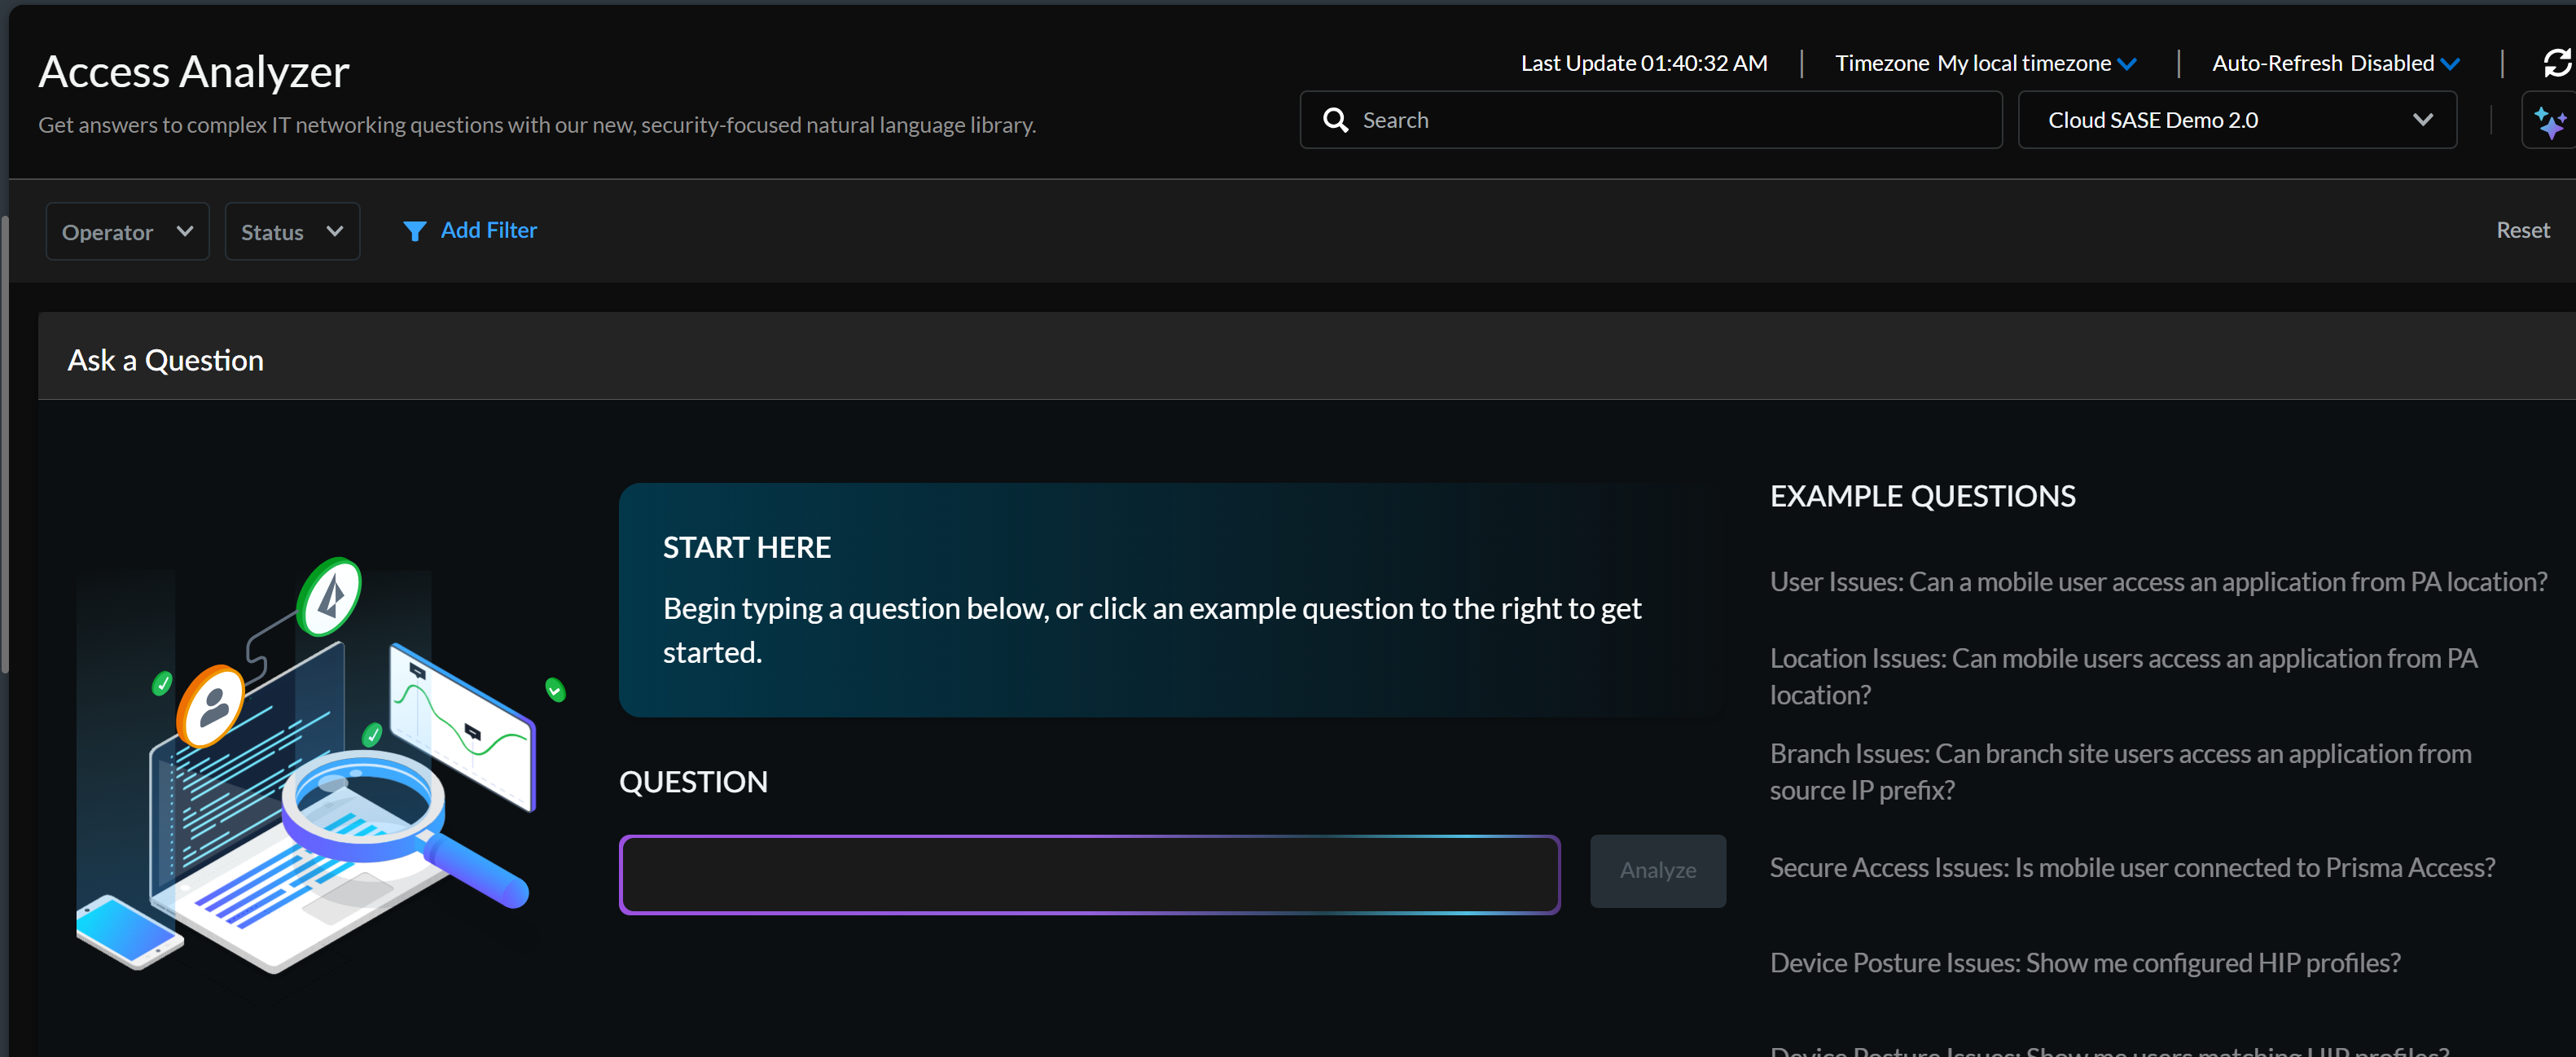The height and width of the screenshot is (1057, 2576).
Task: Pick the Secure Access Issues example question
Action: point(2131,867)
